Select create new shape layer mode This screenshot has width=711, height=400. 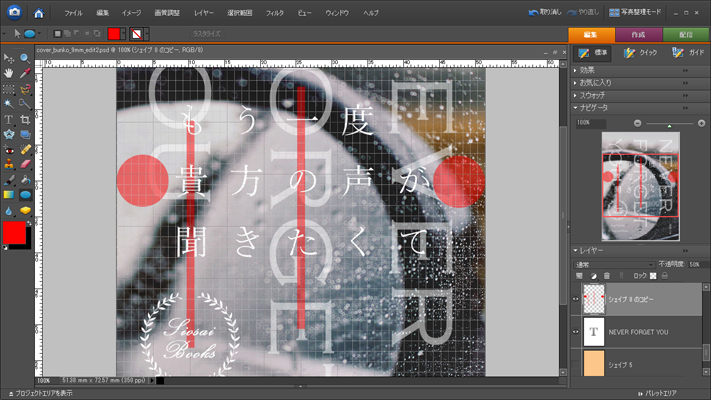click(57, 34)
